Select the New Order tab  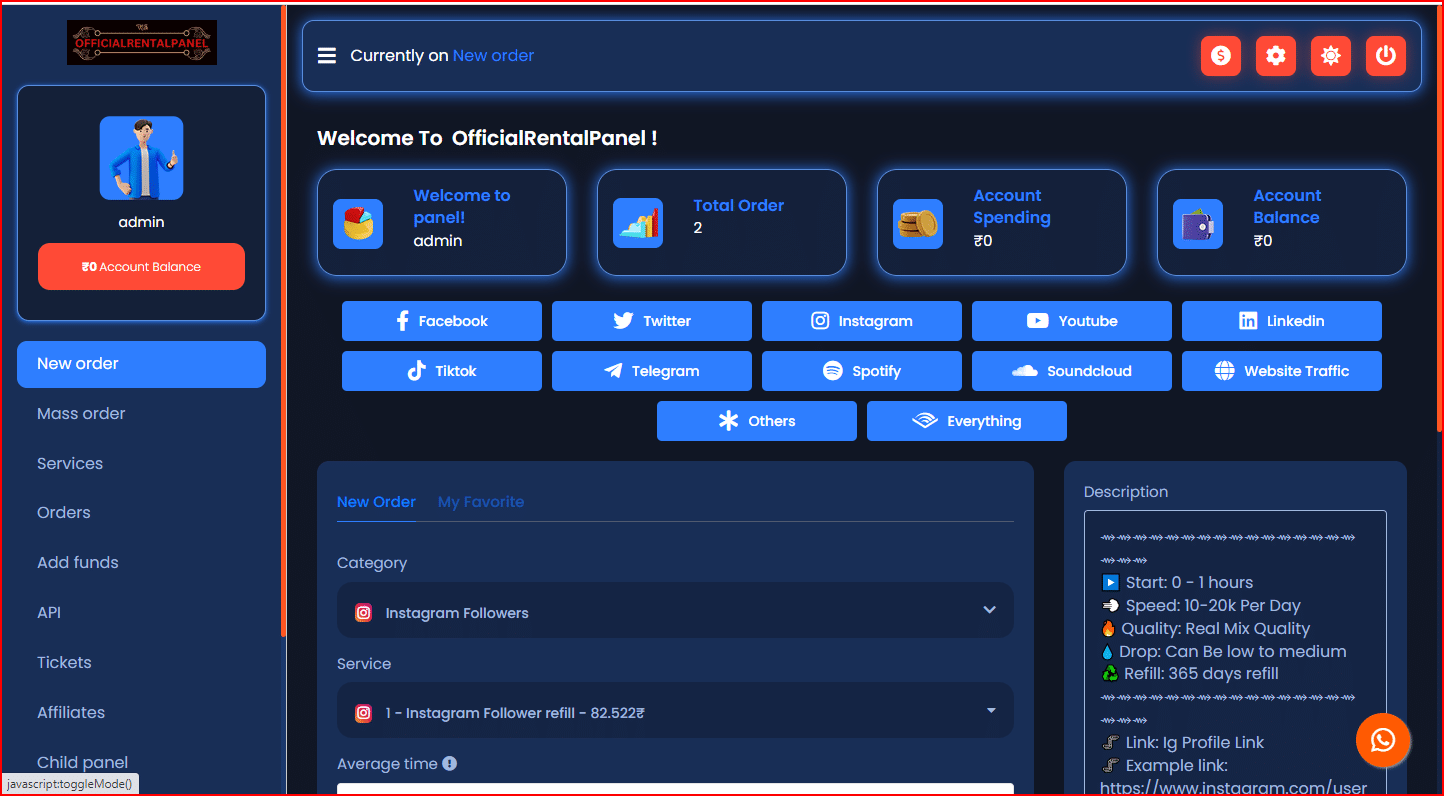click(376, 502)
